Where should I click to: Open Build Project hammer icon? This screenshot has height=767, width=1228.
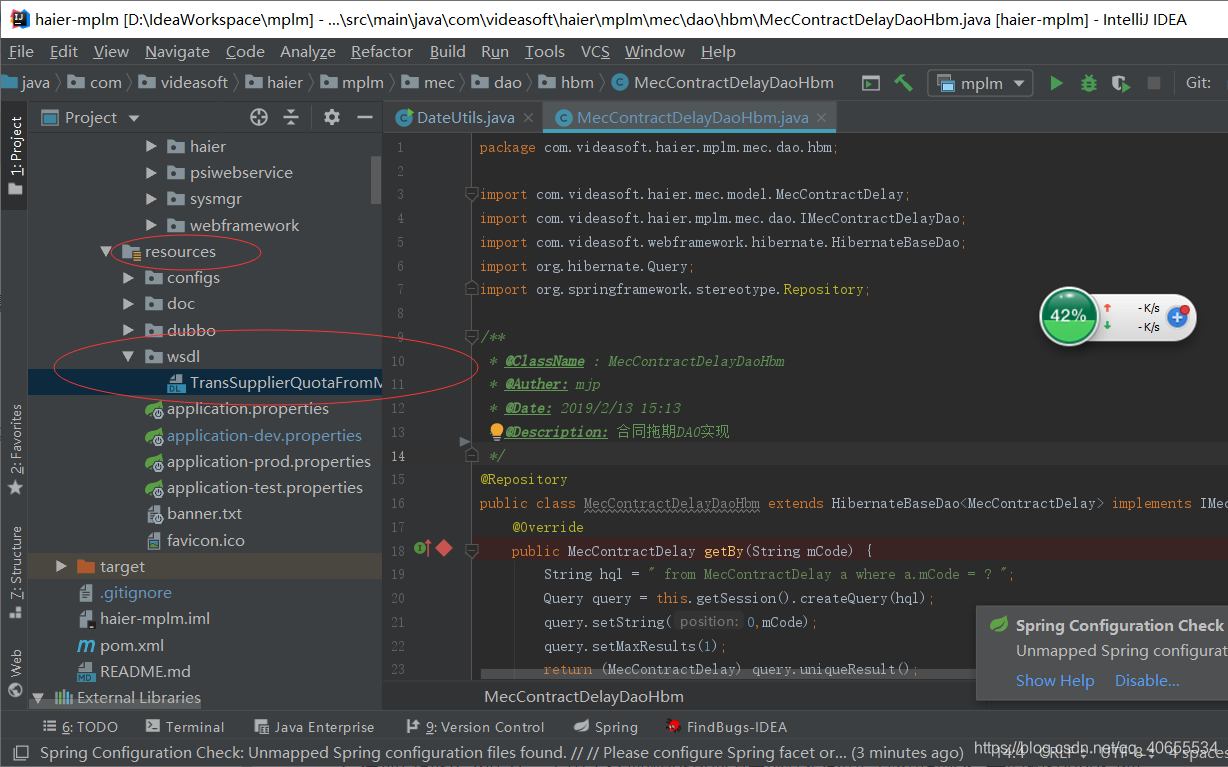point(903,82)
